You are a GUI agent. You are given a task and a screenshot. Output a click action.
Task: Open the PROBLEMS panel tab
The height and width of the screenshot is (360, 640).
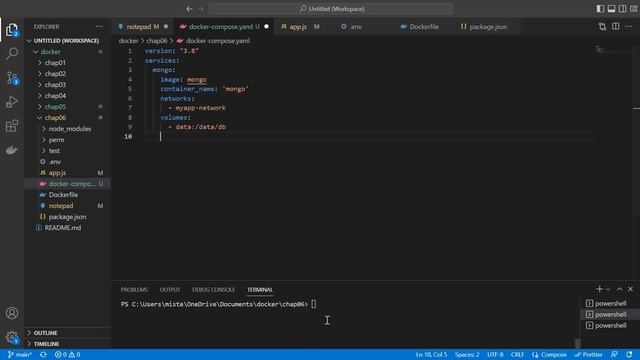134,289
